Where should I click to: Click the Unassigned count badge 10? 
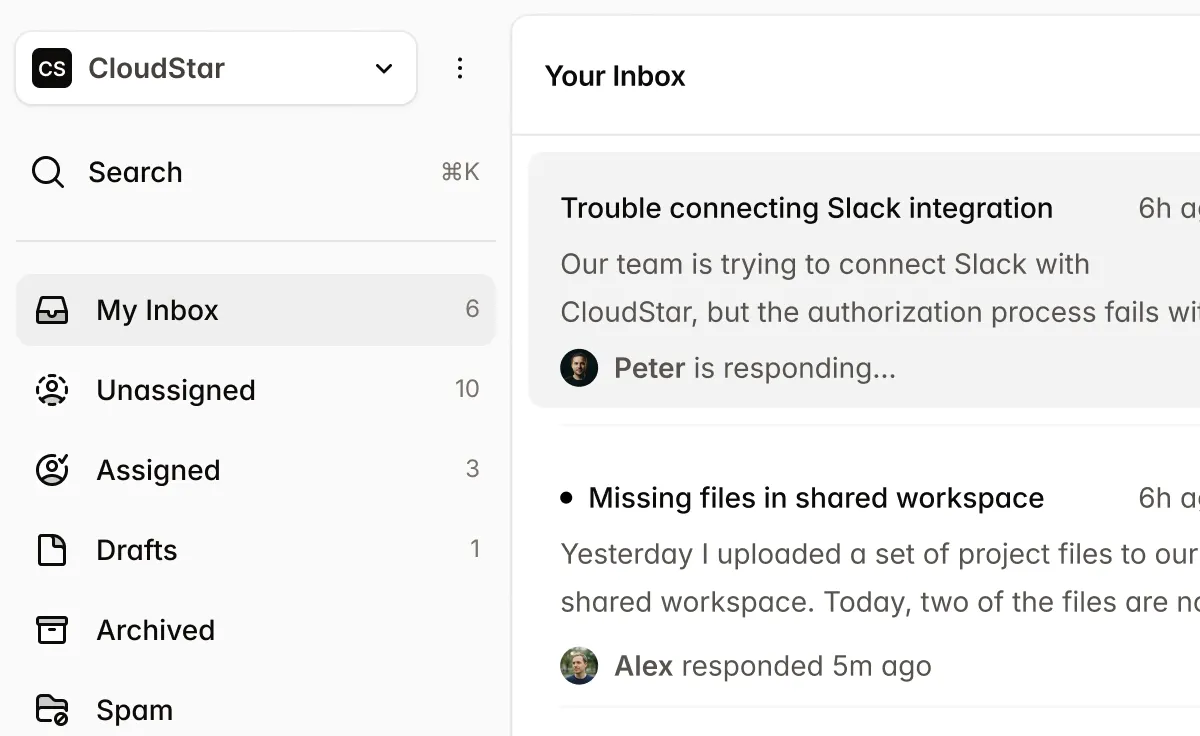[467, 389]
